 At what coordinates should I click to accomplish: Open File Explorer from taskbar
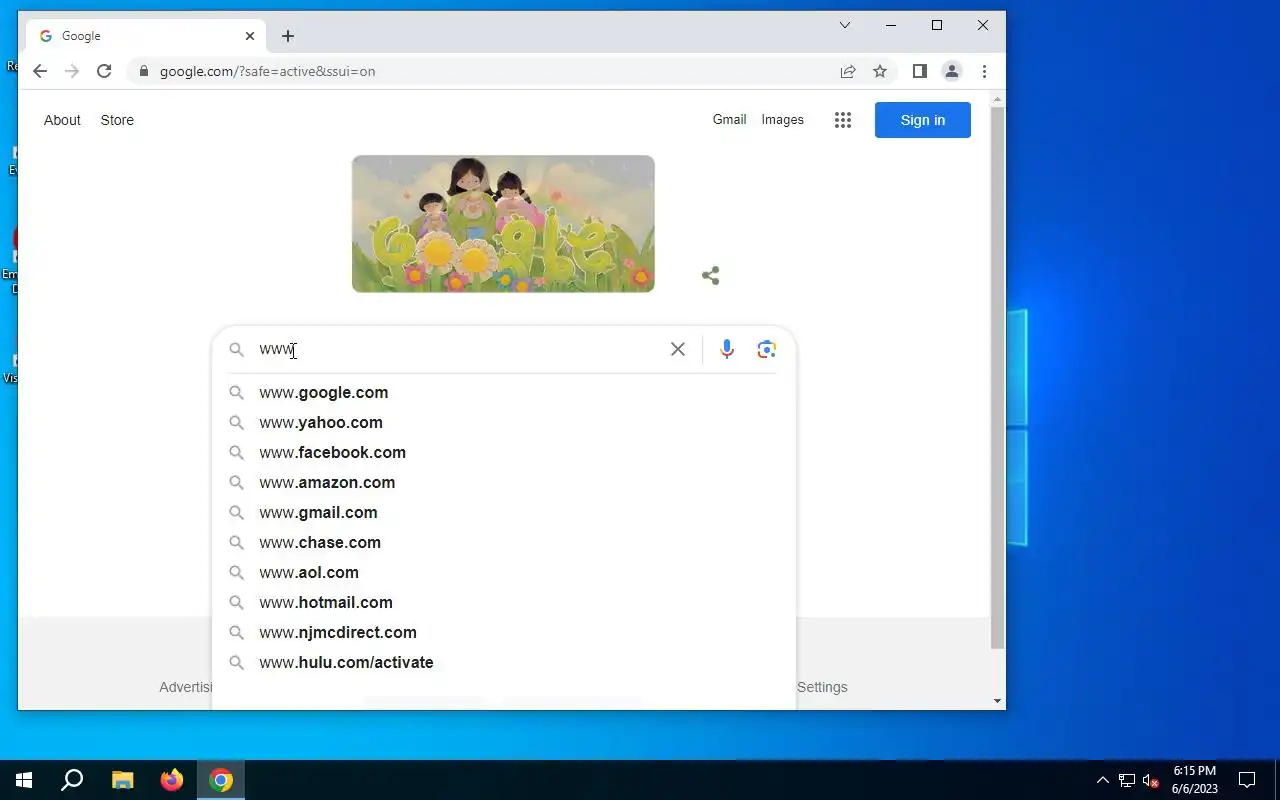click(x=122, y=780)
